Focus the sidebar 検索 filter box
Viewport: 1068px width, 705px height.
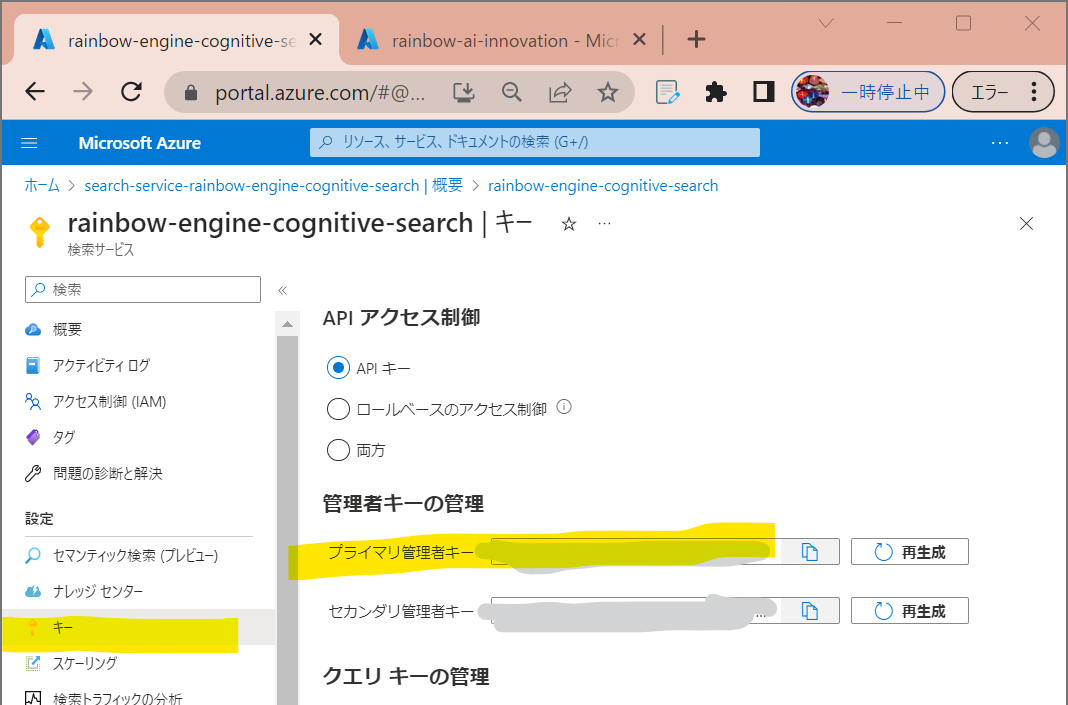coord(143,289)
